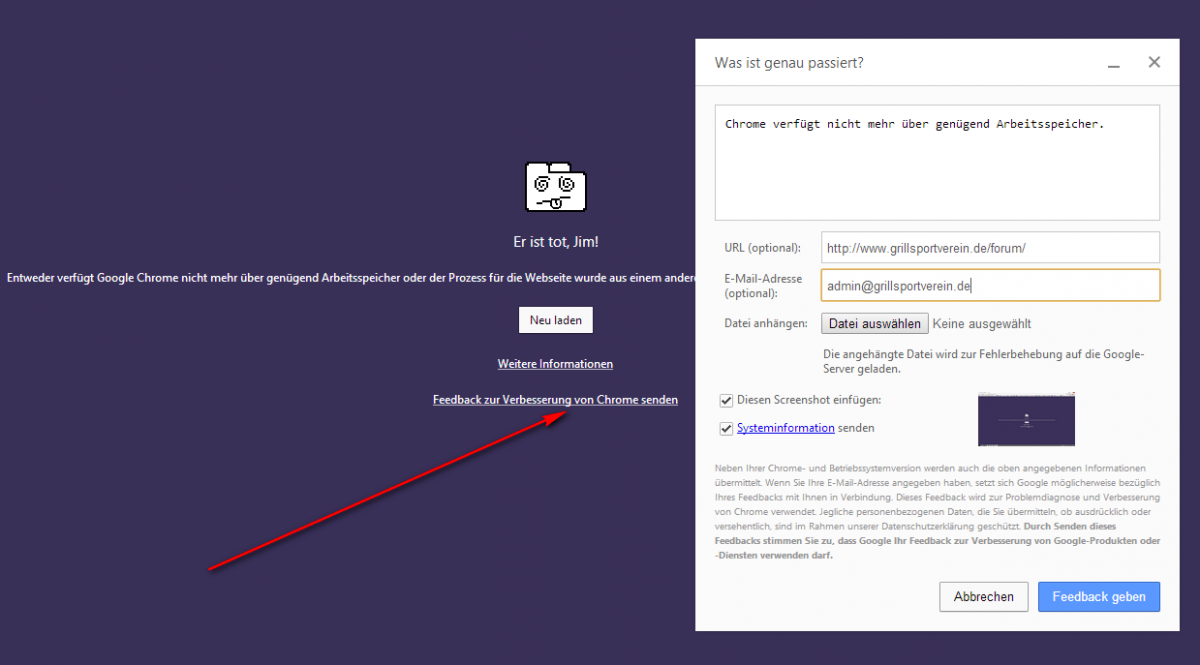Click the 'Keine ausgewählt' file status text

pyautogui.click(x=981, y=324)
